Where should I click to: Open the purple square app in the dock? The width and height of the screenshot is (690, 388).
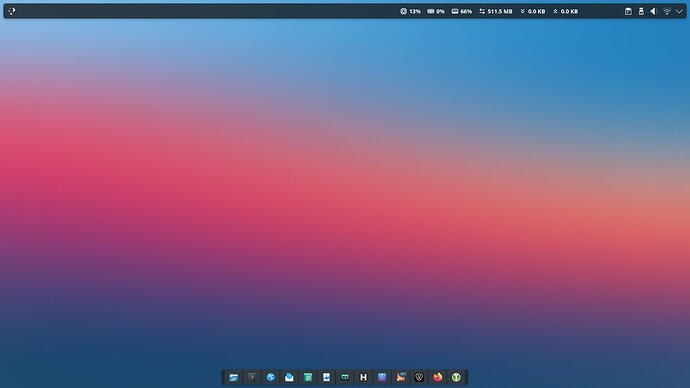click(x=382, y=377)
